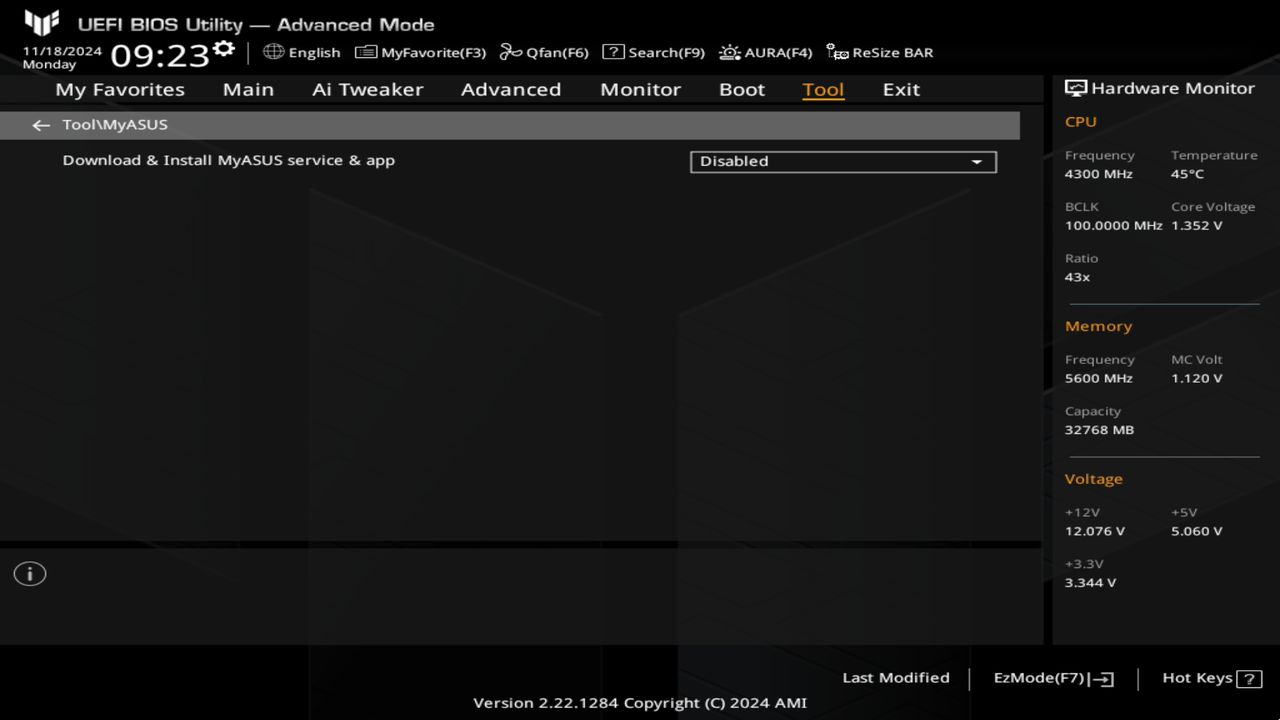
Task: Open MyFavorite(F3) list
Action: click(x=420, y=52)
